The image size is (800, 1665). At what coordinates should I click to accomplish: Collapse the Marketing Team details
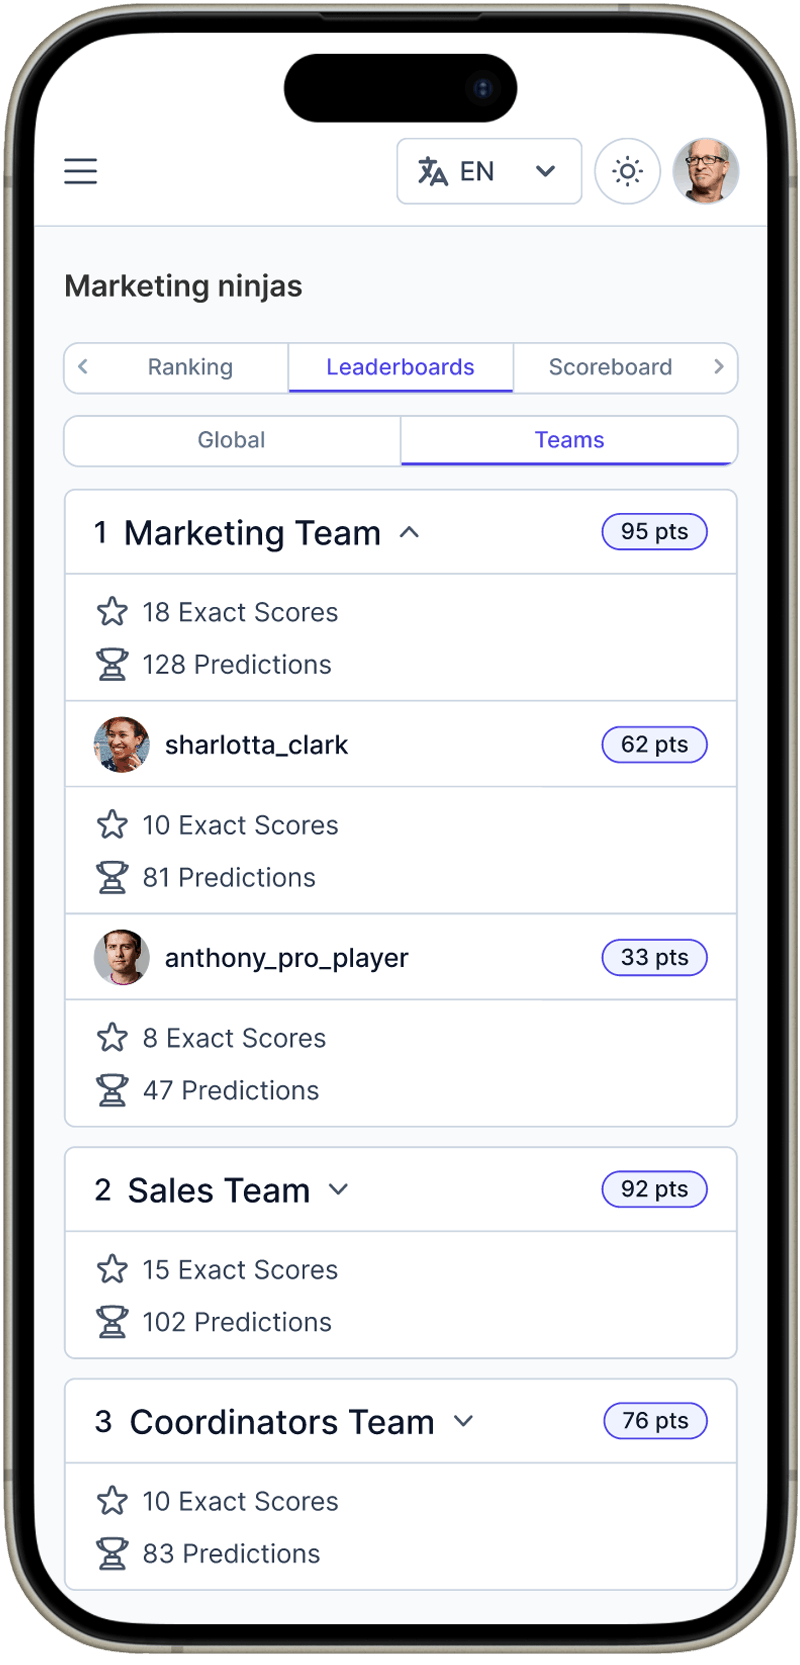409,533
